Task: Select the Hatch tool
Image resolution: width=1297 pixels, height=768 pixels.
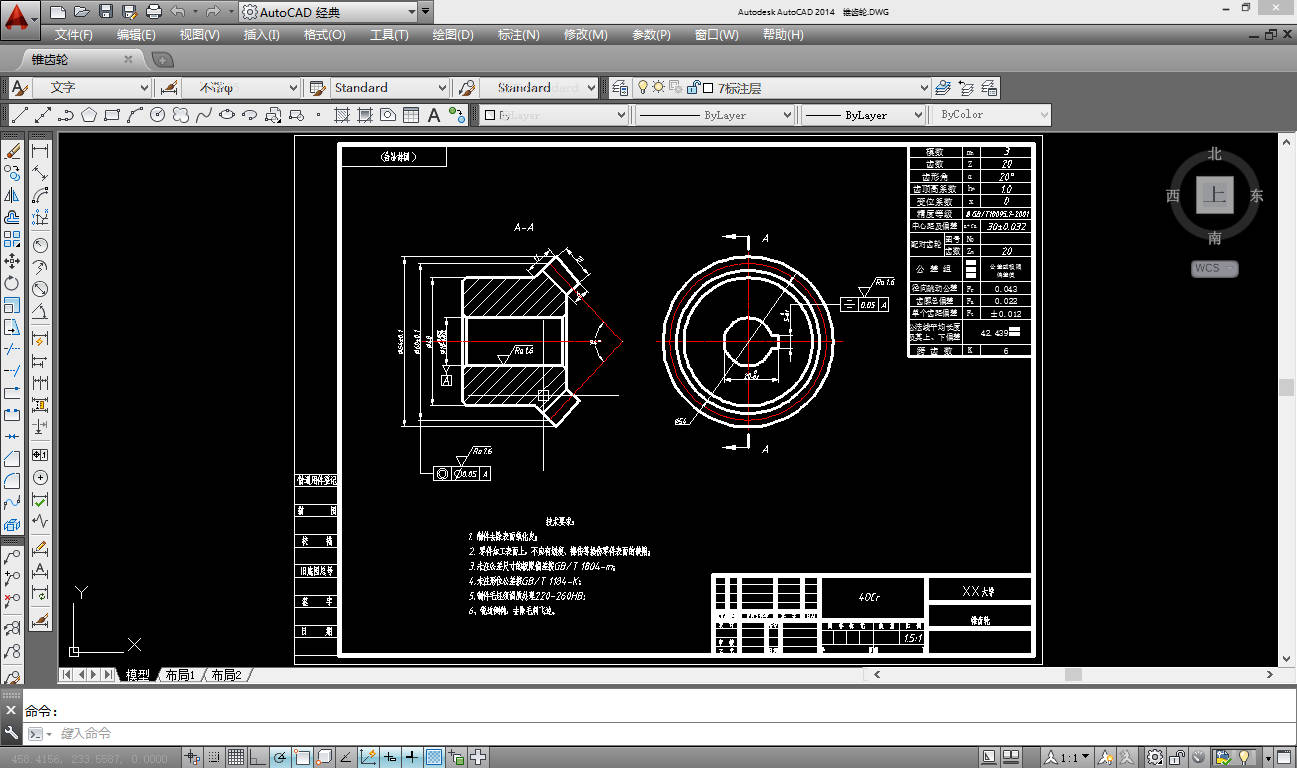Action: (x=342, y=115)
